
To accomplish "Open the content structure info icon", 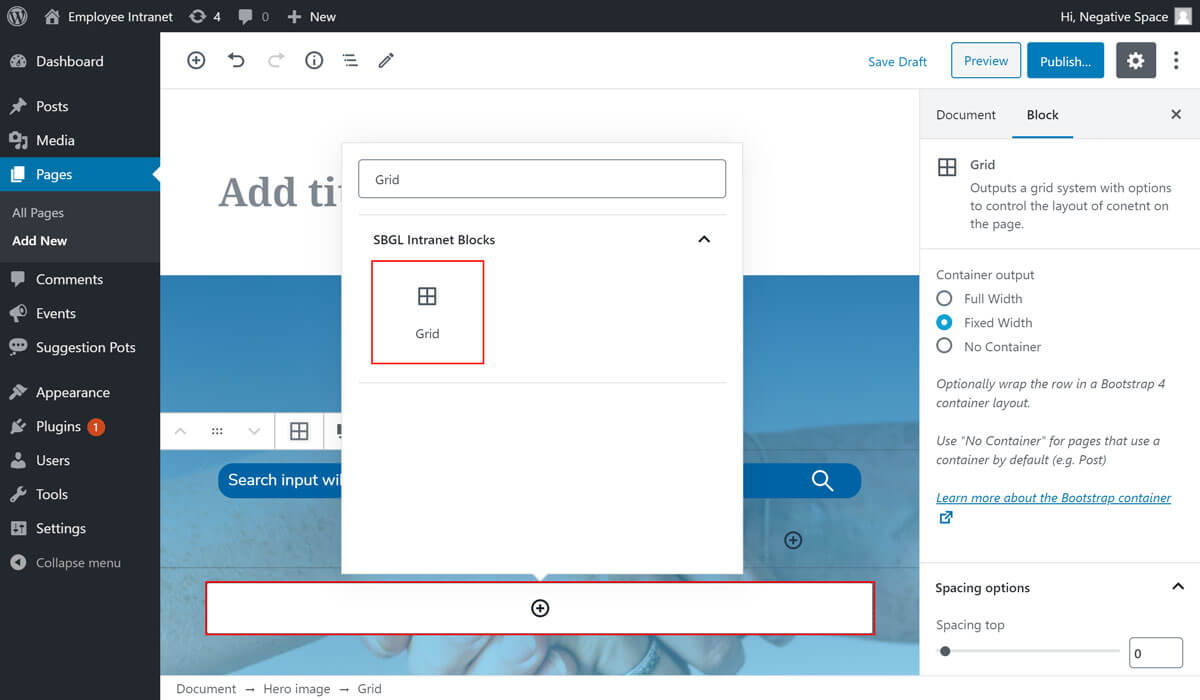I will point(314,61).
